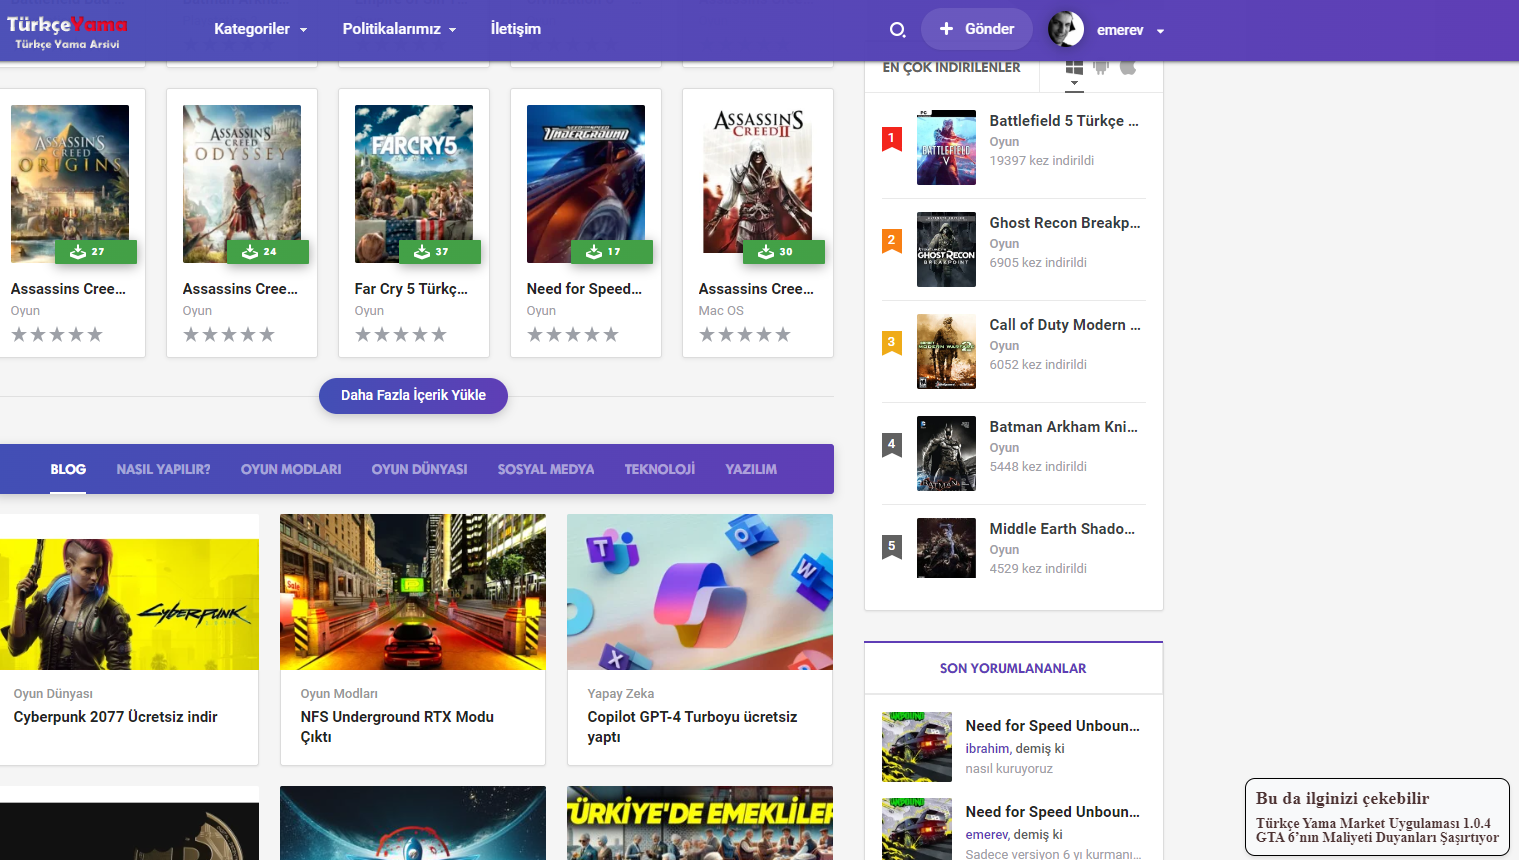Switch to the YAZILIM tab
1519x860 pixels.
(x=751, y=469)
